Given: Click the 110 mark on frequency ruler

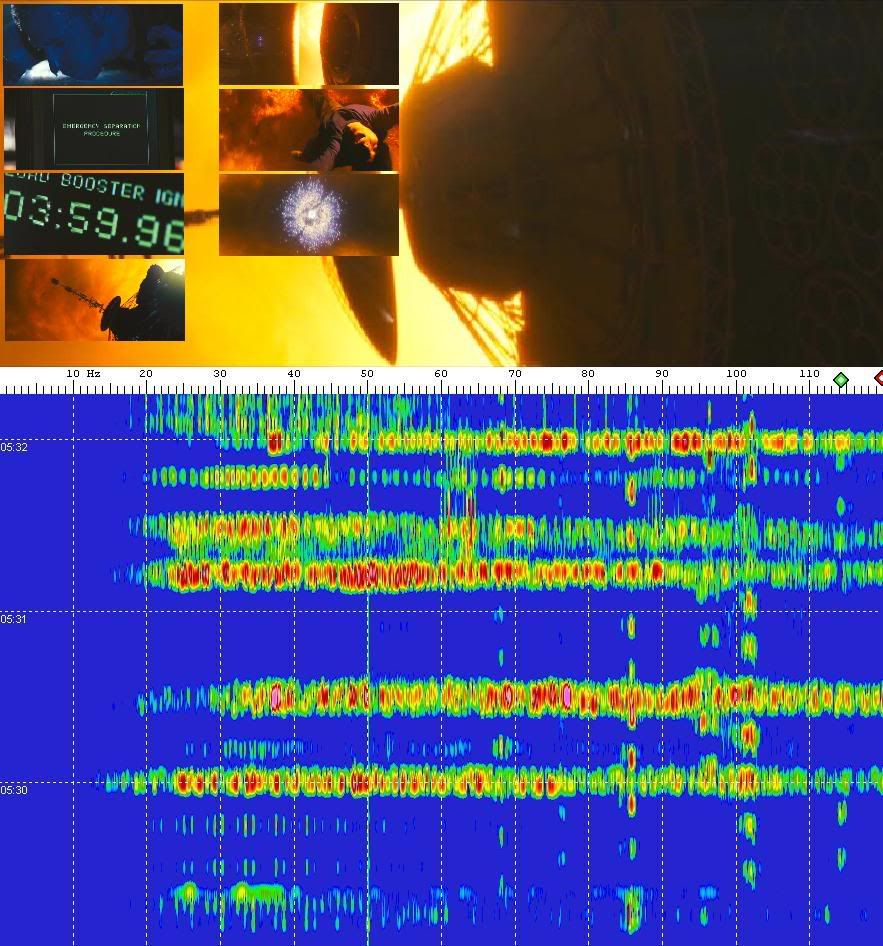Looking at the screenshot, I should coord(809,374).
